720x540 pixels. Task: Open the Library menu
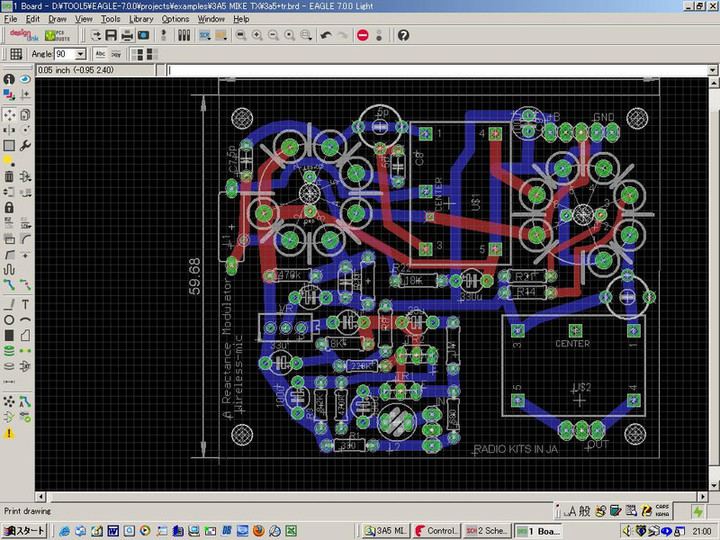point(141,19)
